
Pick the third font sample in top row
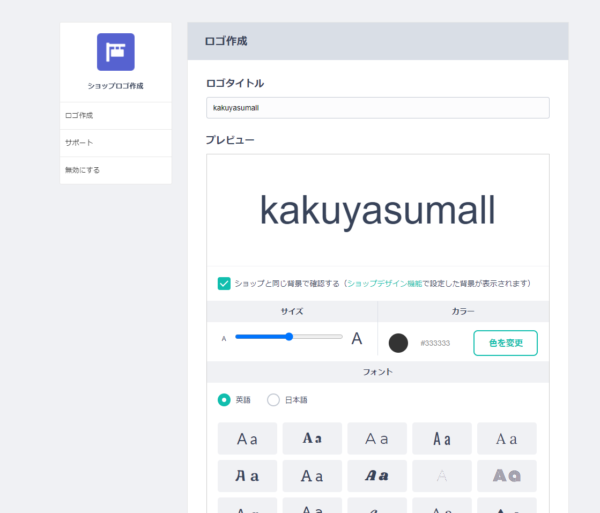[377, 438]
